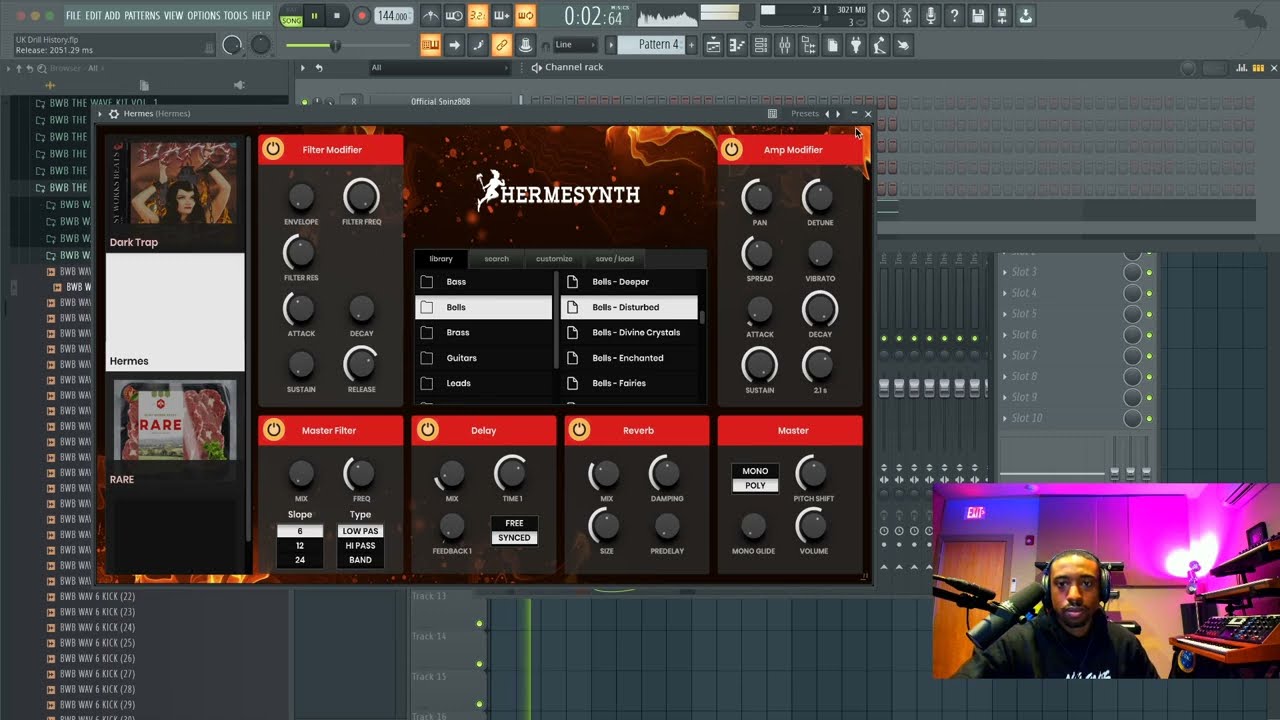Load the Bells - Fairies preset
The height and width of the screenshot is (720, 1280).
pos(630,383)
